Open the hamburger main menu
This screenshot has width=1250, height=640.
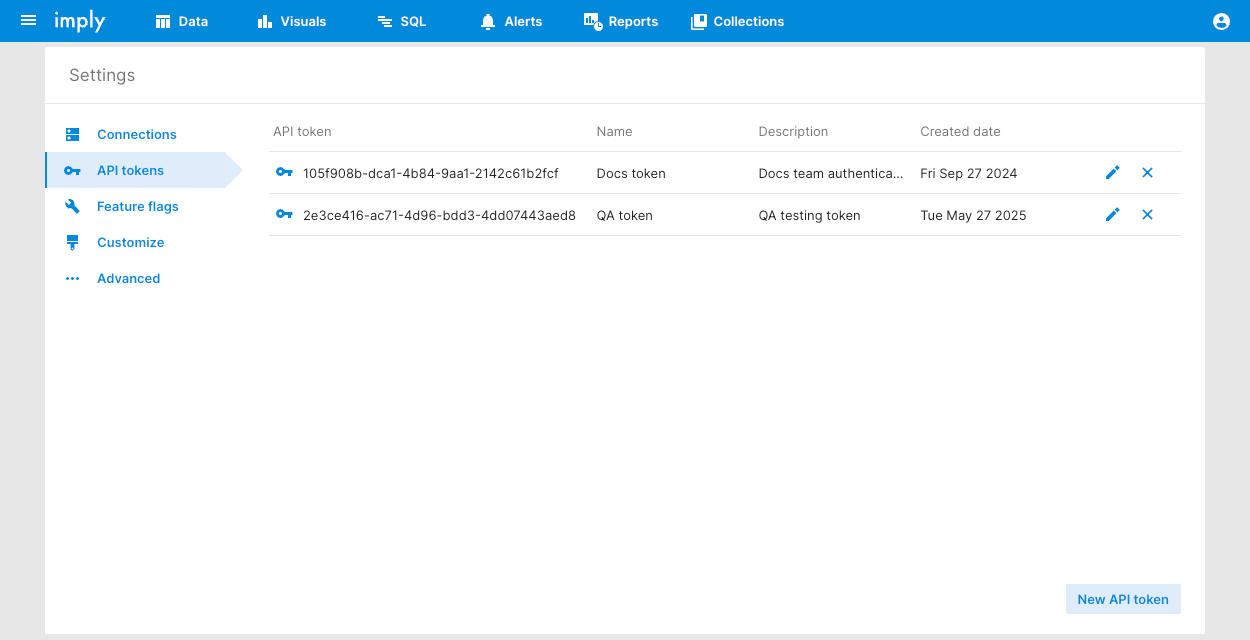(28, 21)
